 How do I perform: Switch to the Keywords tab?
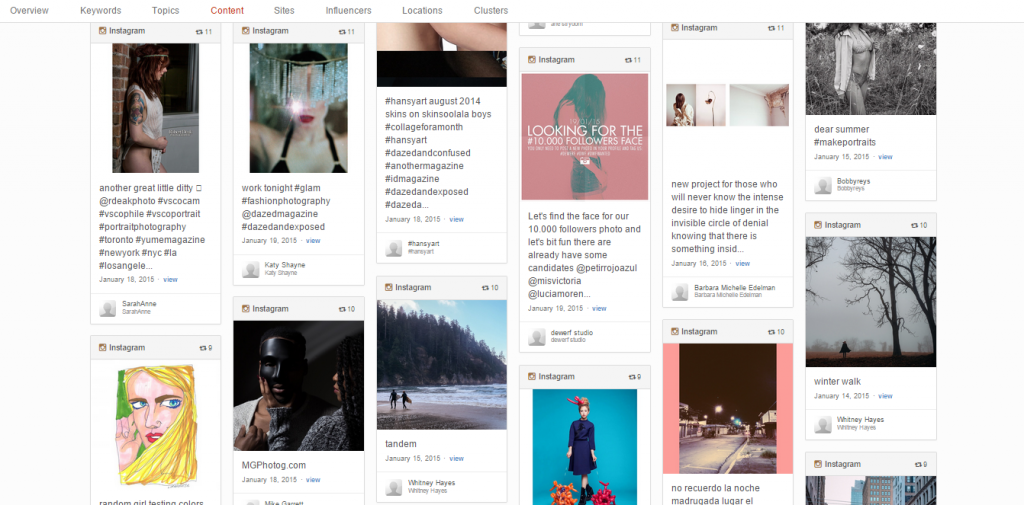(x=101, y=11)
